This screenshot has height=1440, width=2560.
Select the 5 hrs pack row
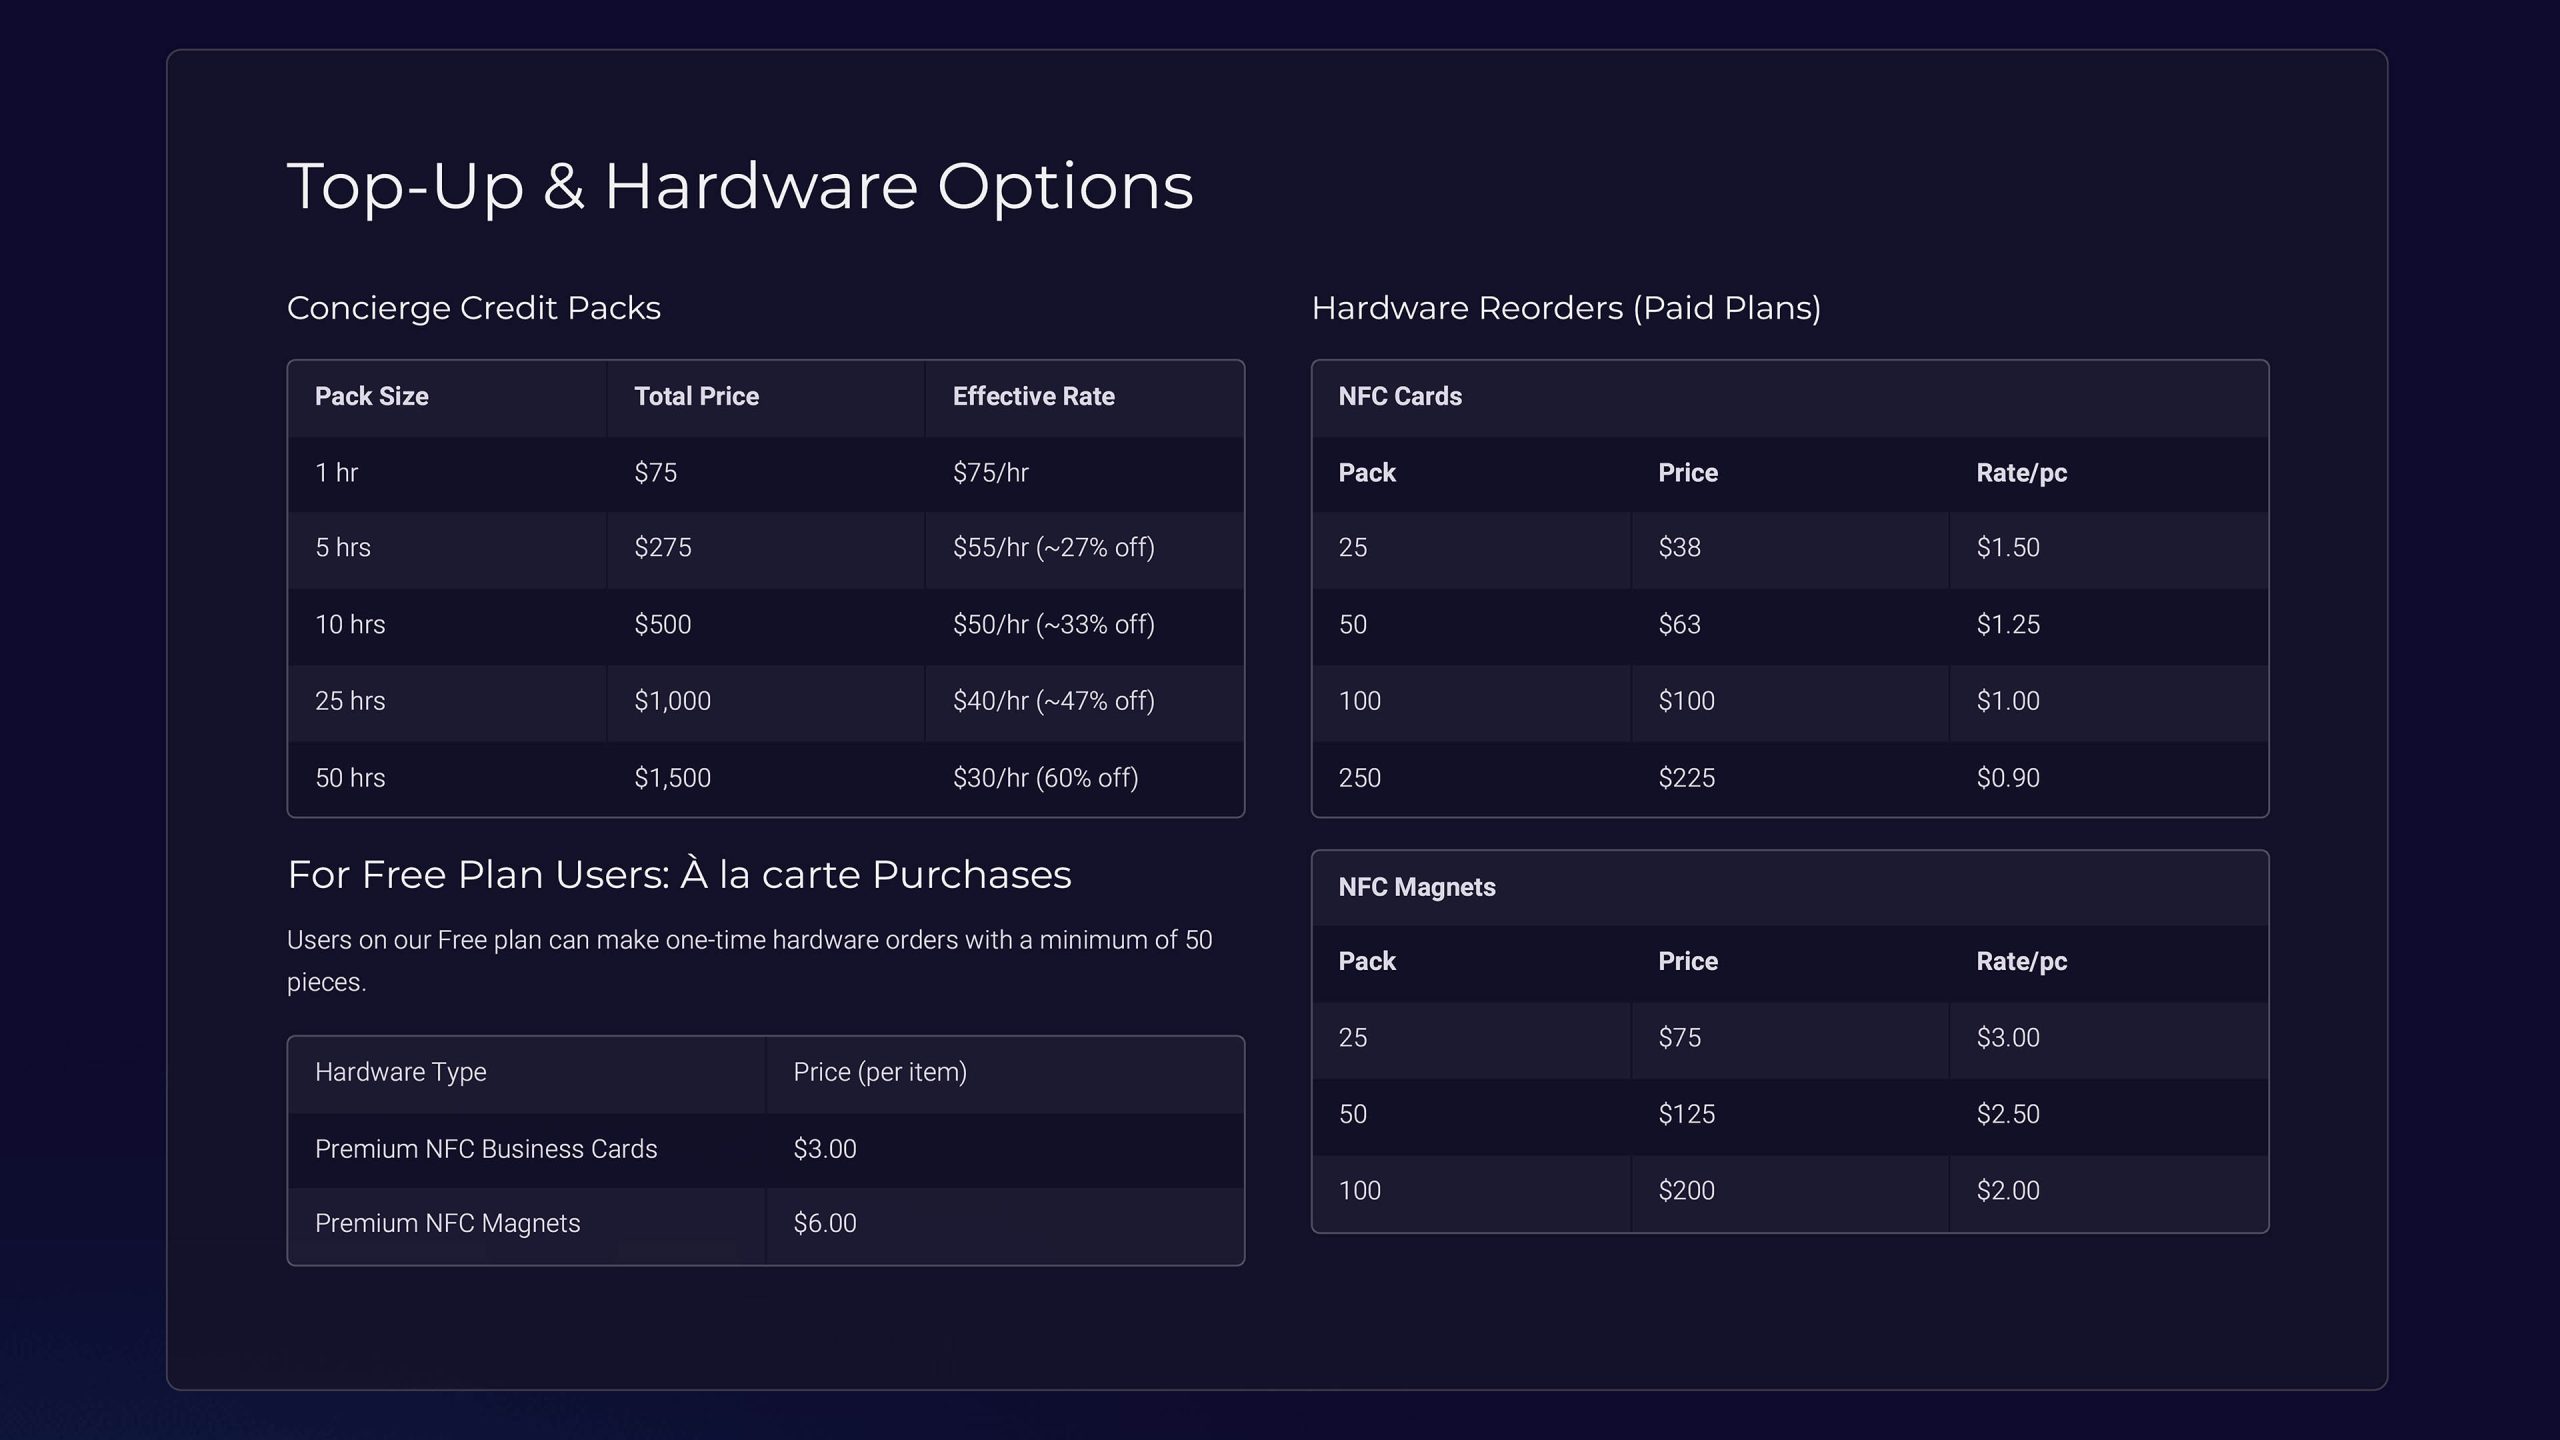(x=766, y=548)
